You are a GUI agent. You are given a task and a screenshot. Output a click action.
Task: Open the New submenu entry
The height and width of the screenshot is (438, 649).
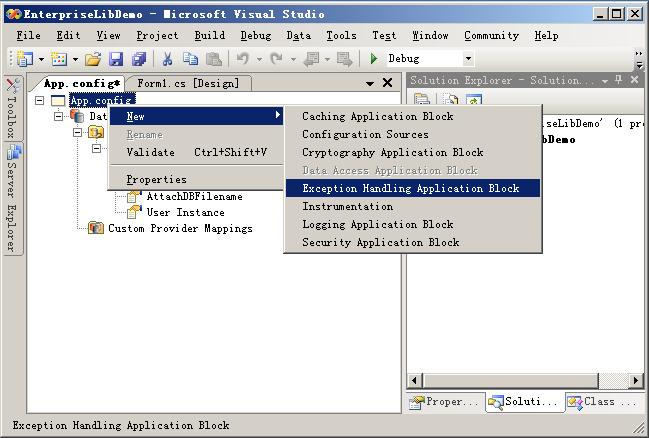coord(196,116)
